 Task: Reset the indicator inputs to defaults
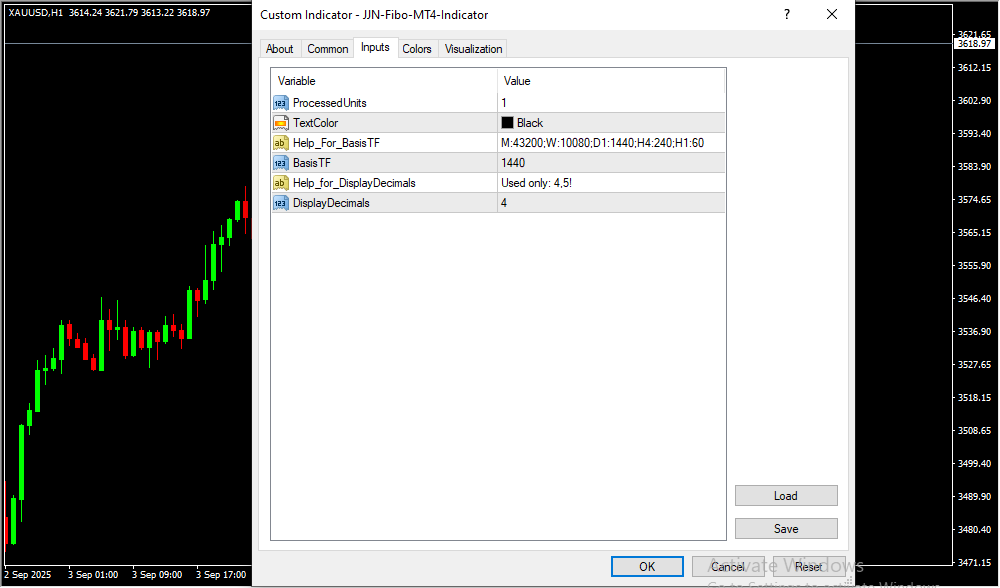(809, 567)
